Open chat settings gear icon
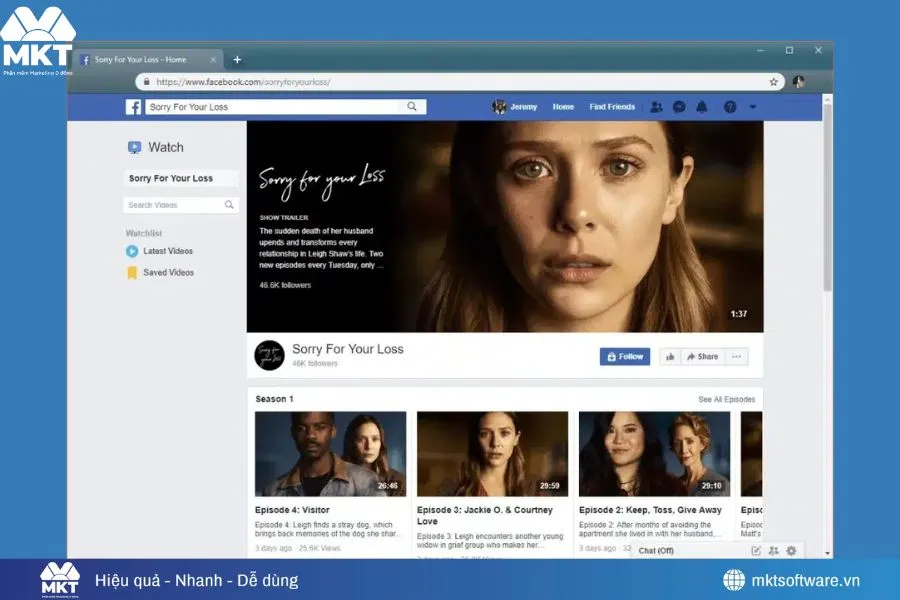 (790, 550)
